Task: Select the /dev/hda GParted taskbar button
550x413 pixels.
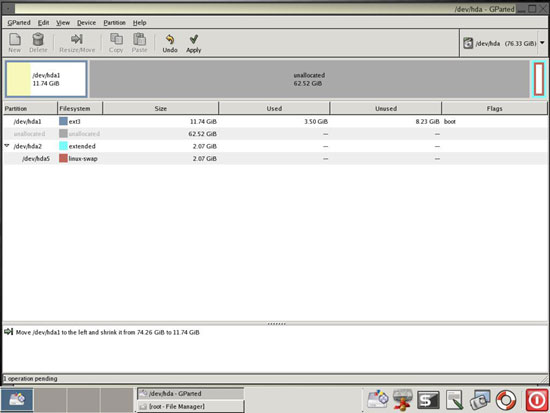Action: (190, 394)
